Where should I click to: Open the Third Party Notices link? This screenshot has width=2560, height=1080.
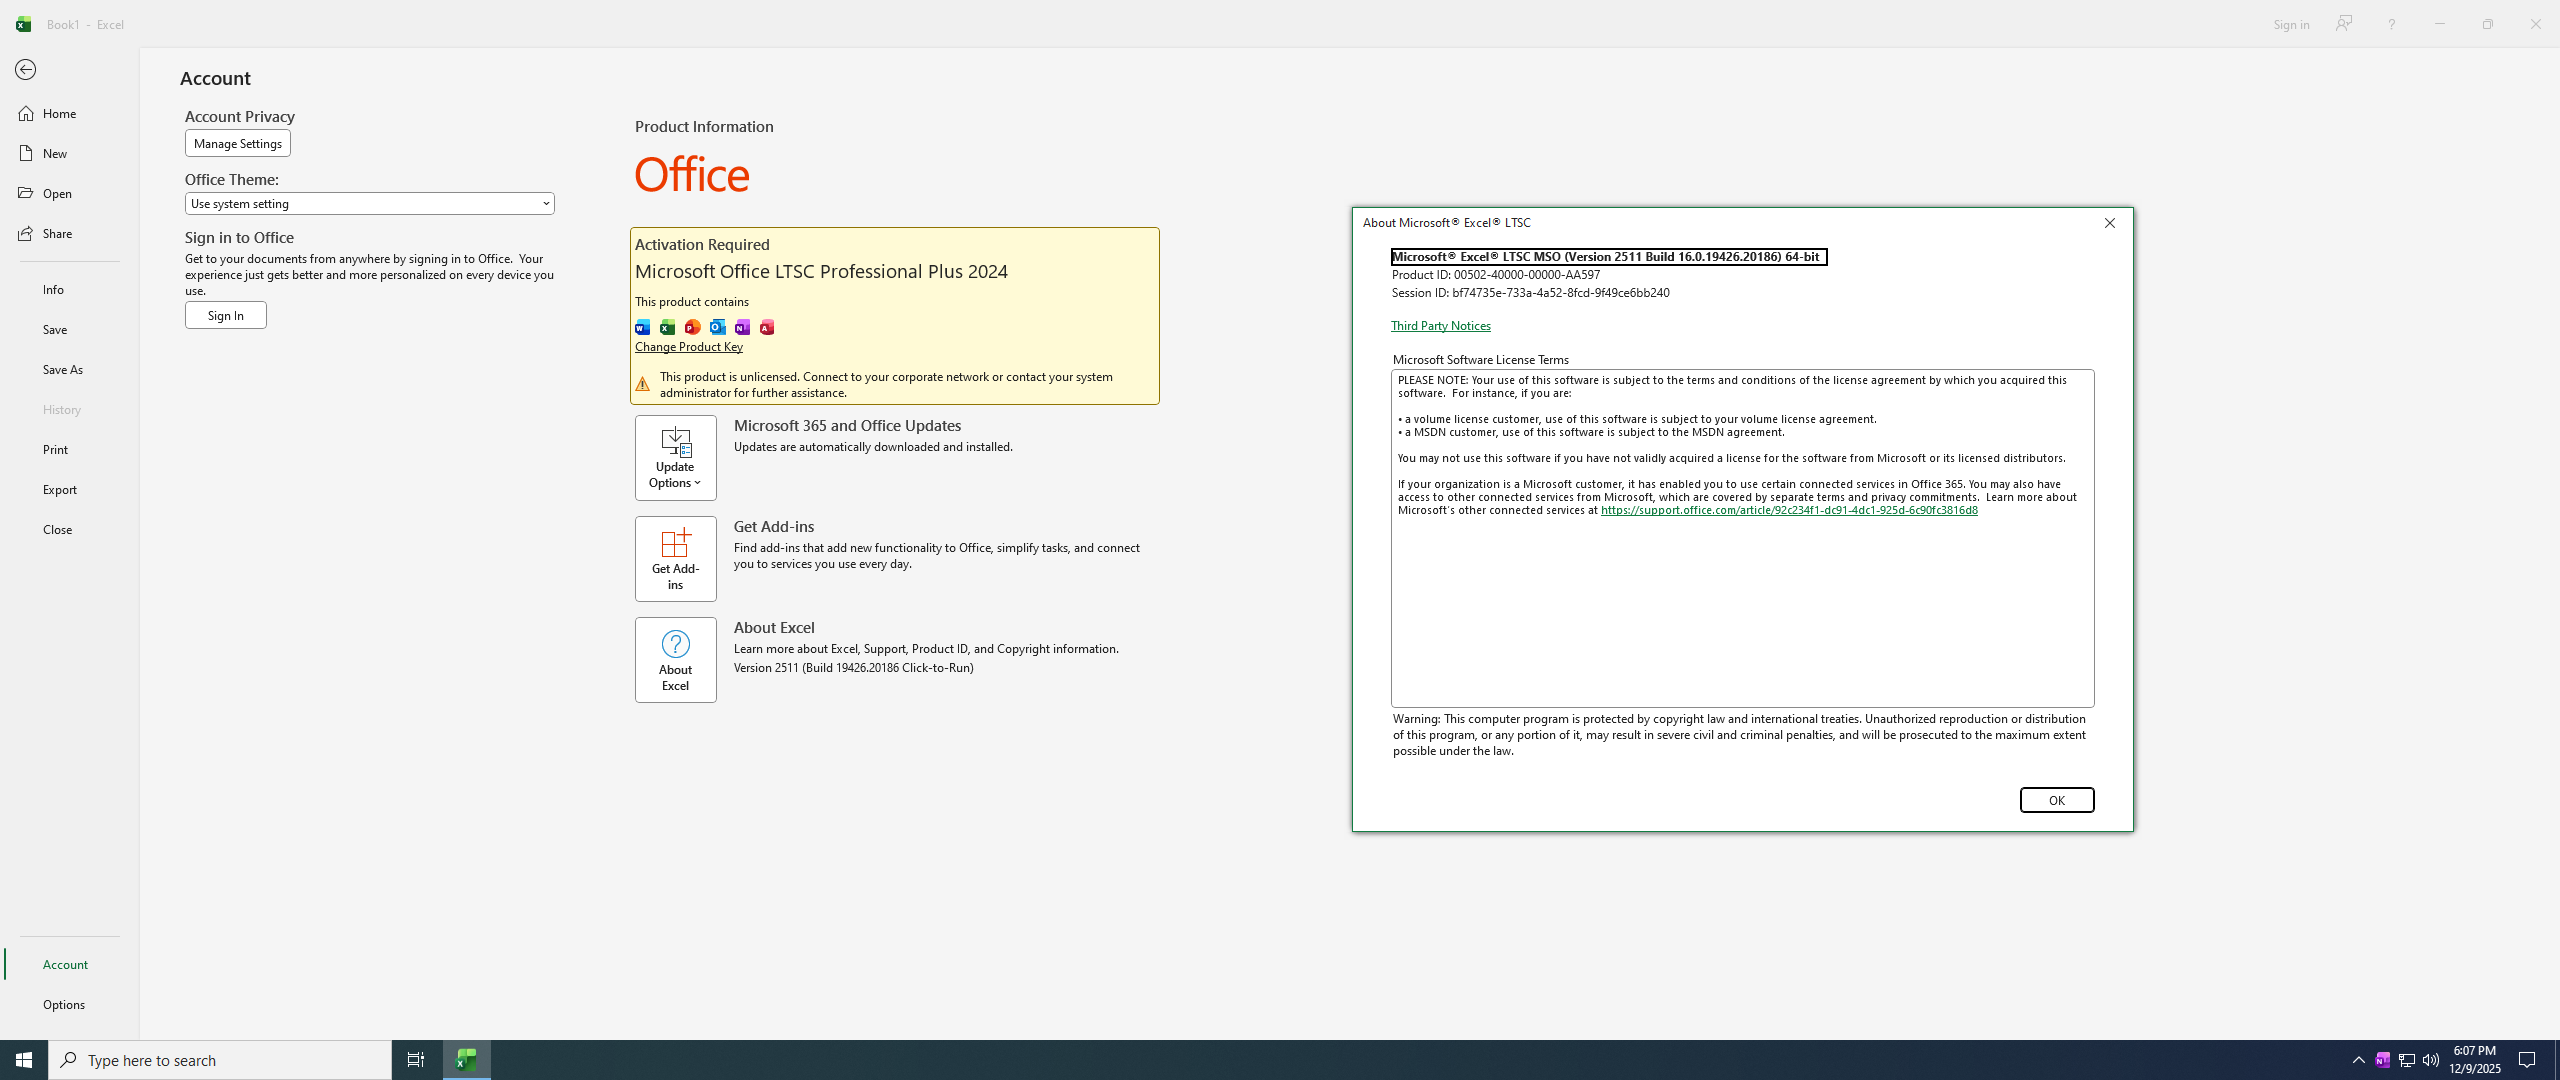[1440, 326]
